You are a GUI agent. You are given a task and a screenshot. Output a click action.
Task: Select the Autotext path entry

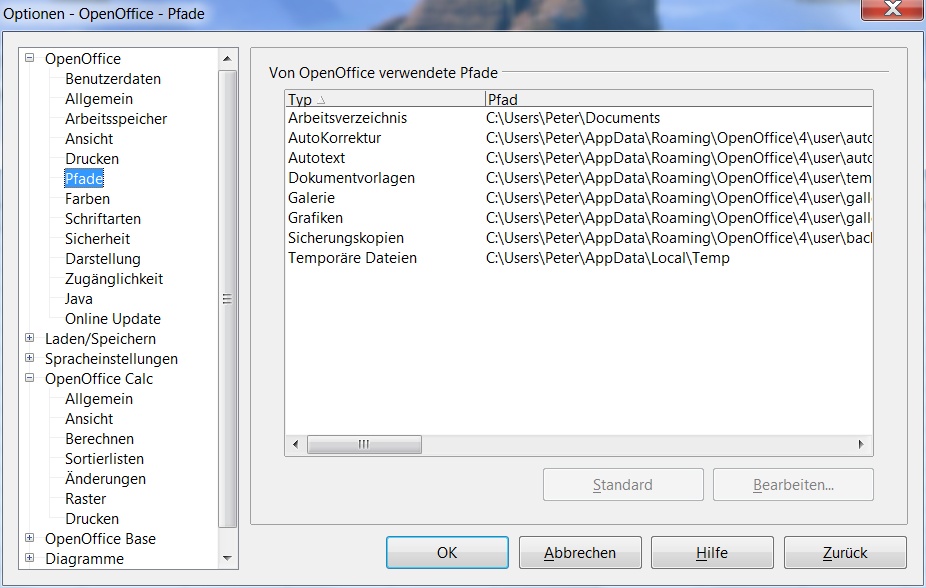point(578,158)
